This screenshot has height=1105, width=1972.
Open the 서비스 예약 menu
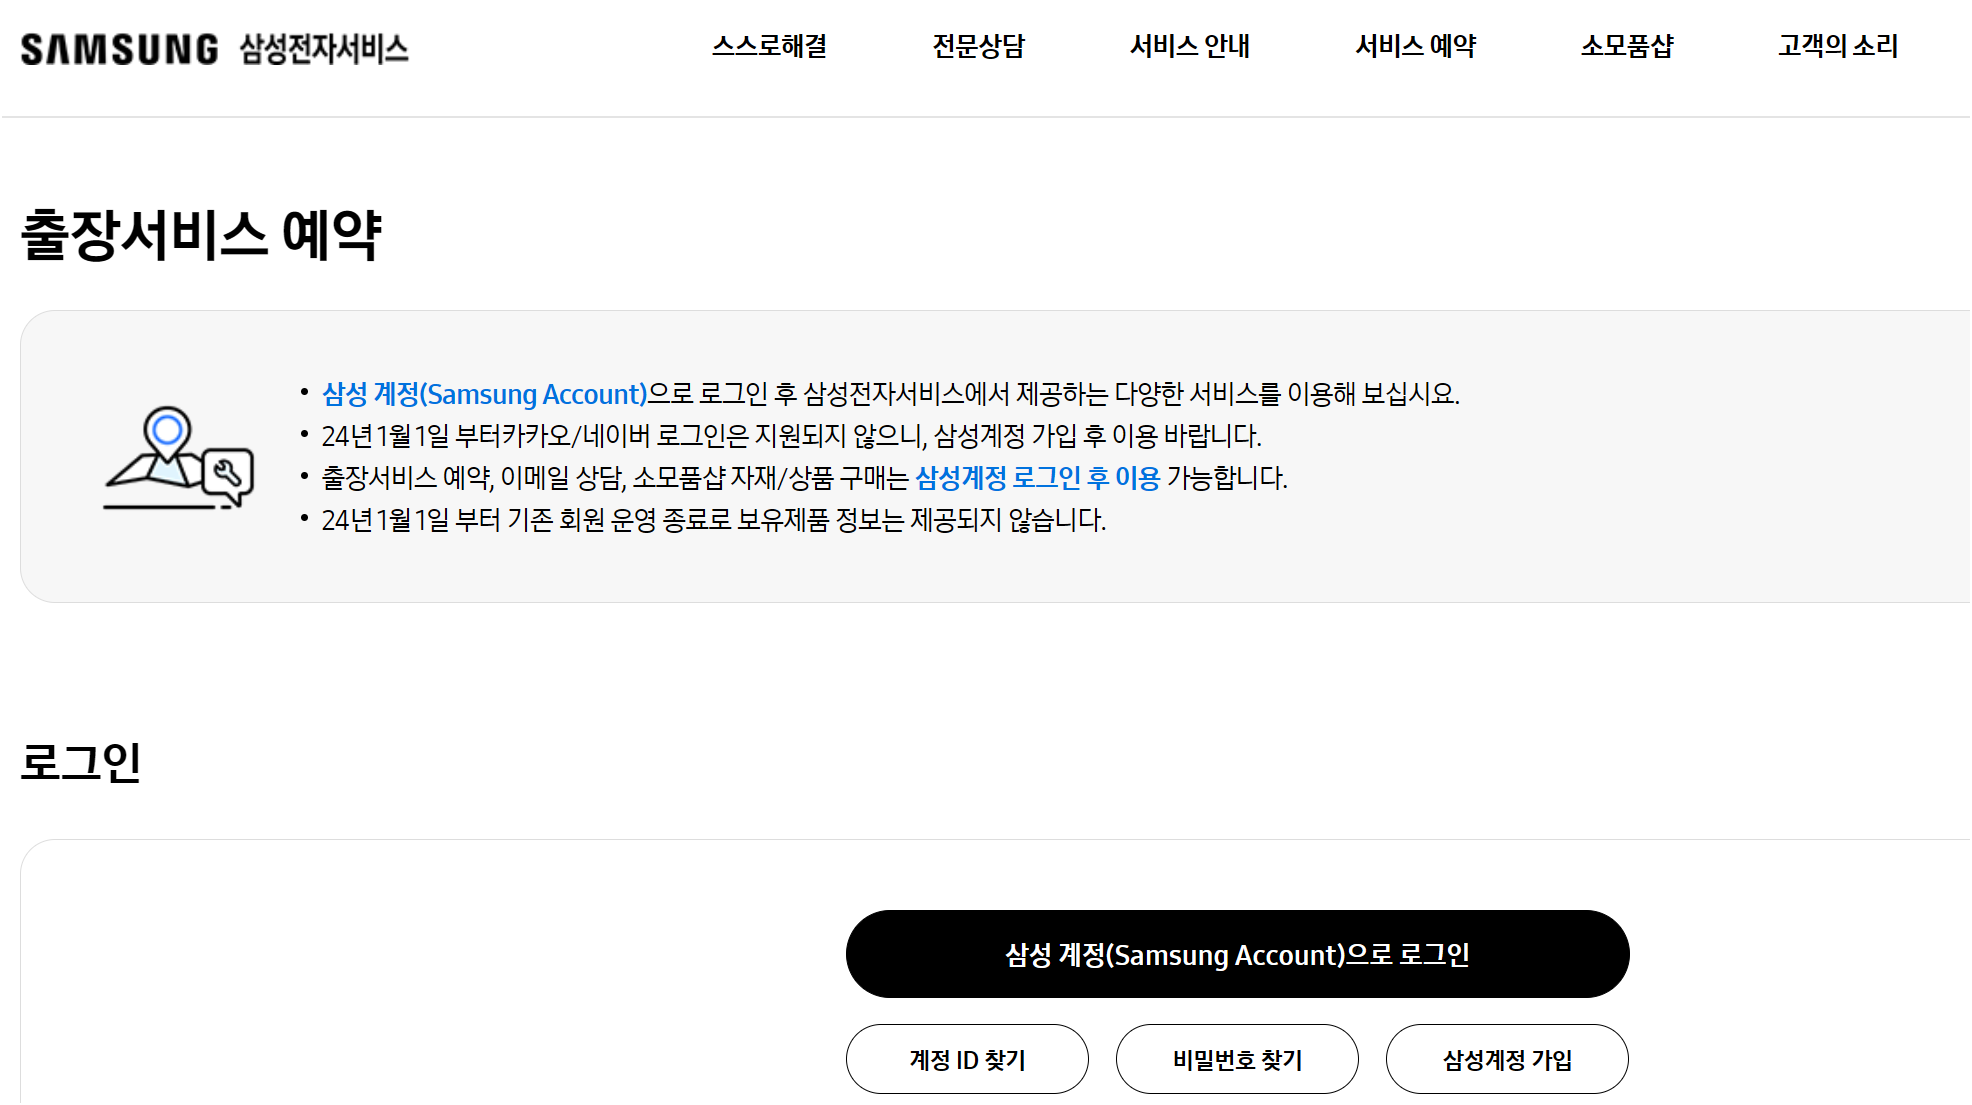pyautogui.click(x=1415, y=46)
